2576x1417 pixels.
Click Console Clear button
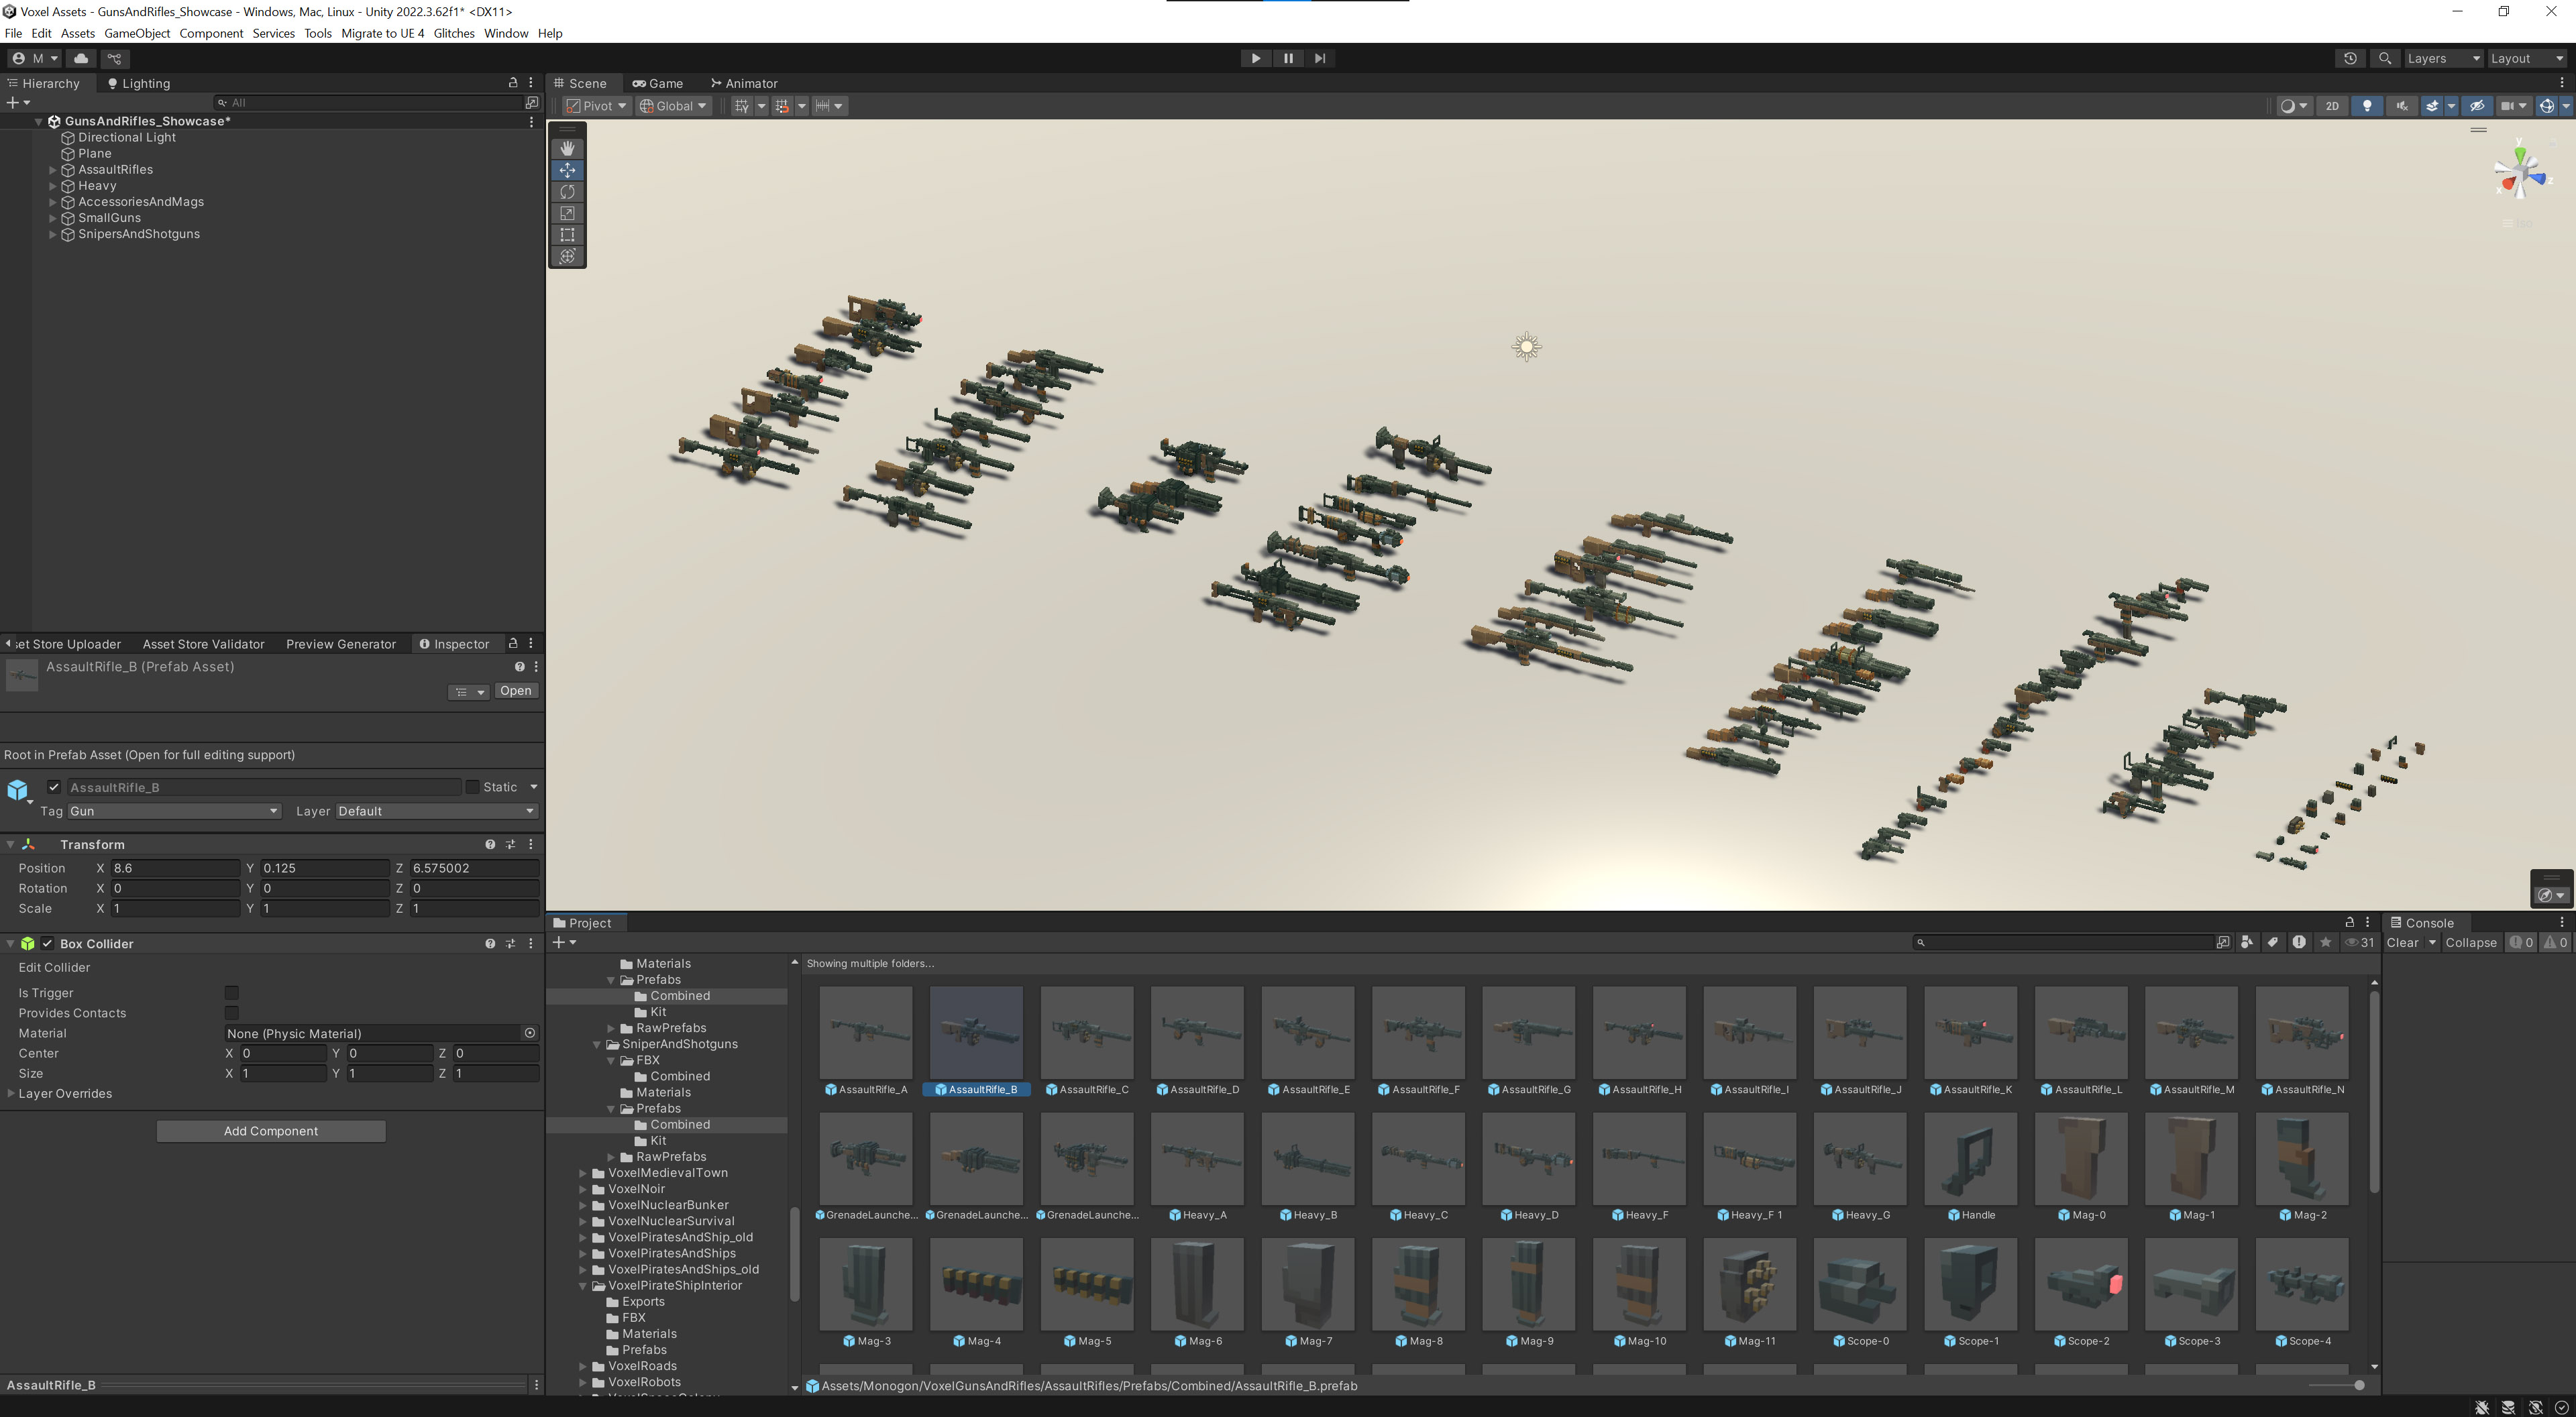point(2402,942)
